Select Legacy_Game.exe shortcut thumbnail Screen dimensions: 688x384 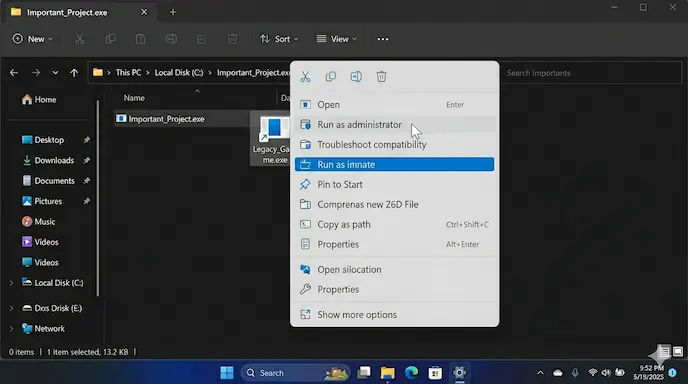click(x=271, y=139)
